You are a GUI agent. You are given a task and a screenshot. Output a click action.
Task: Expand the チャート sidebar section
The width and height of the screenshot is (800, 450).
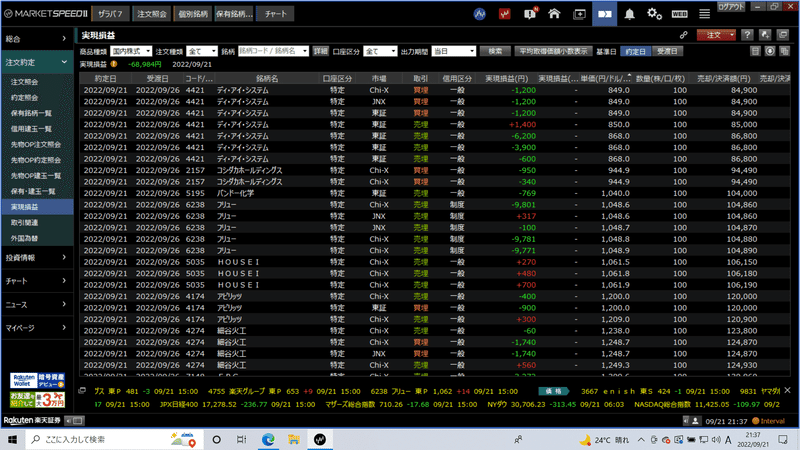[x=37, y=281]
